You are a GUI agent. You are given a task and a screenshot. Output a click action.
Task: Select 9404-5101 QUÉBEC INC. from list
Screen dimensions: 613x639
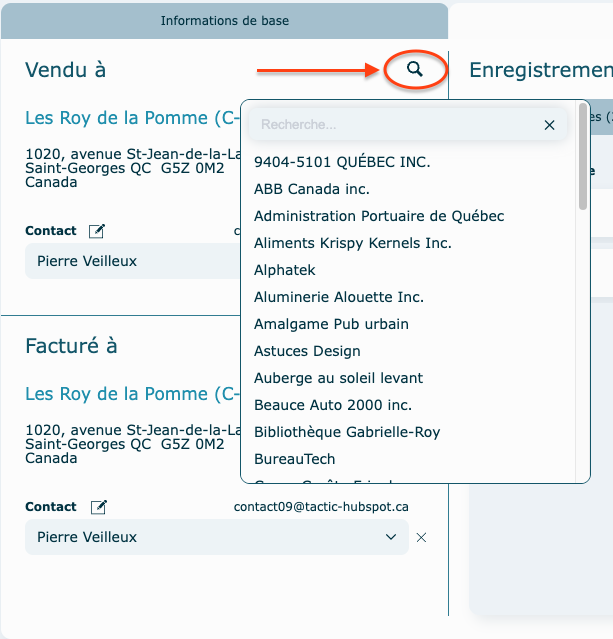[x=342, y=162]
